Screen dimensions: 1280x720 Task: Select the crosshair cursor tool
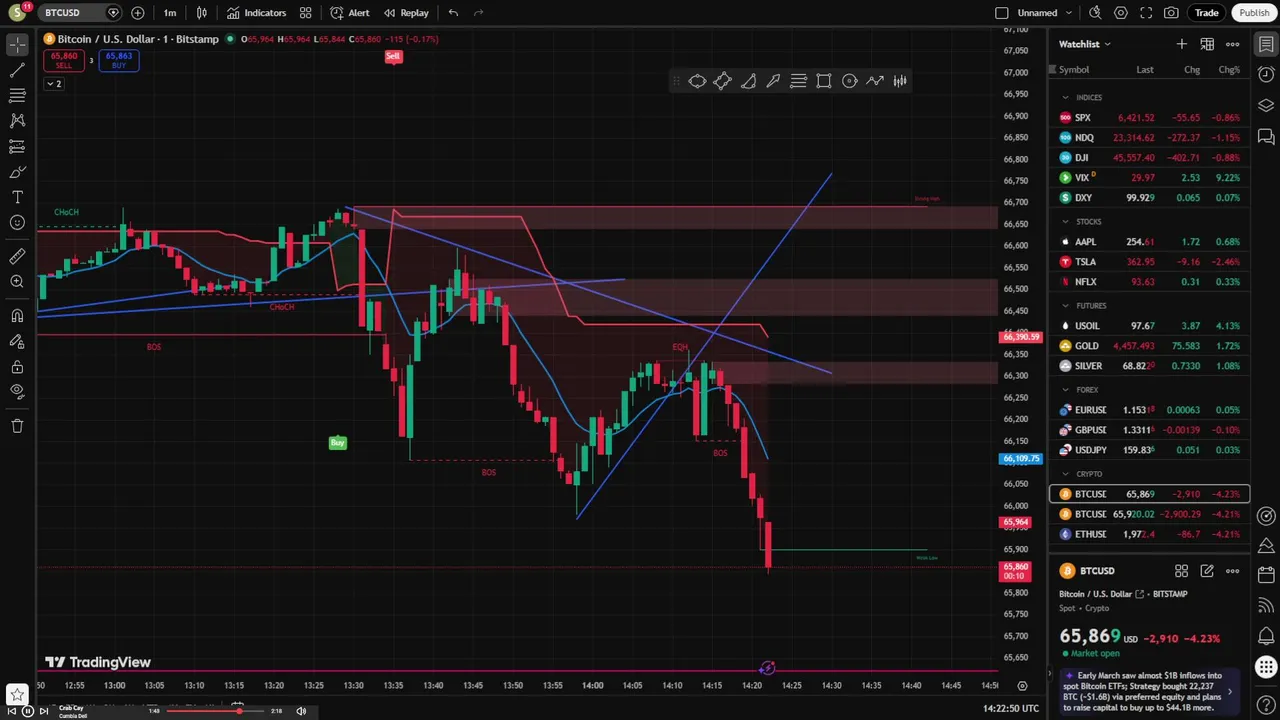[x=17, y=45]
